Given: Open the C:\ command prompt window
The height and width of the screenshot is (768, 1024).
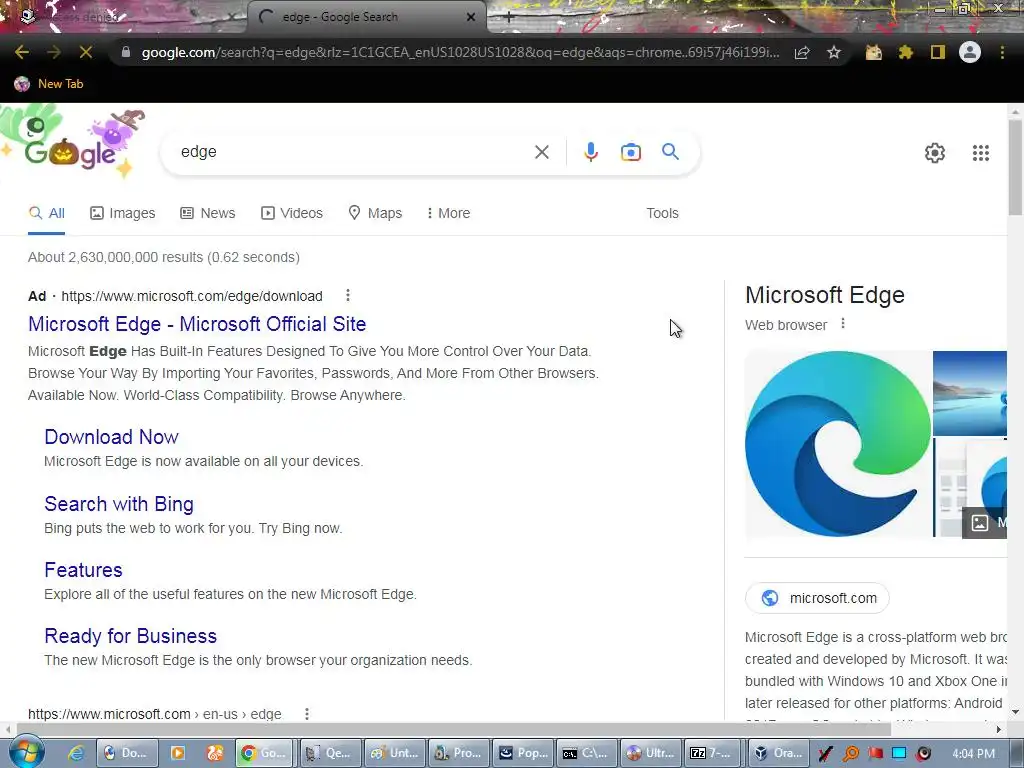Looking at the screenshot, I should (x=588, y=753).
